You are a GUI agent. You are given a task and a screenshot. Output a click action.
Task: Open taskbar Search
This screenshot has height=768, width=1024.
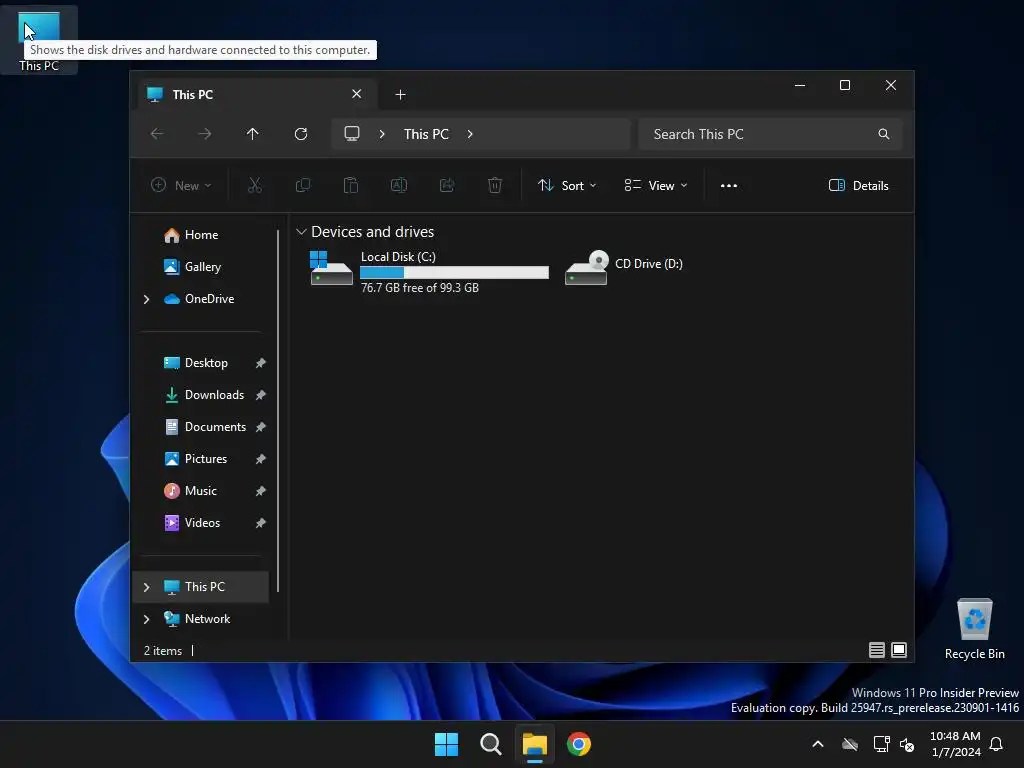click(490, 744)
